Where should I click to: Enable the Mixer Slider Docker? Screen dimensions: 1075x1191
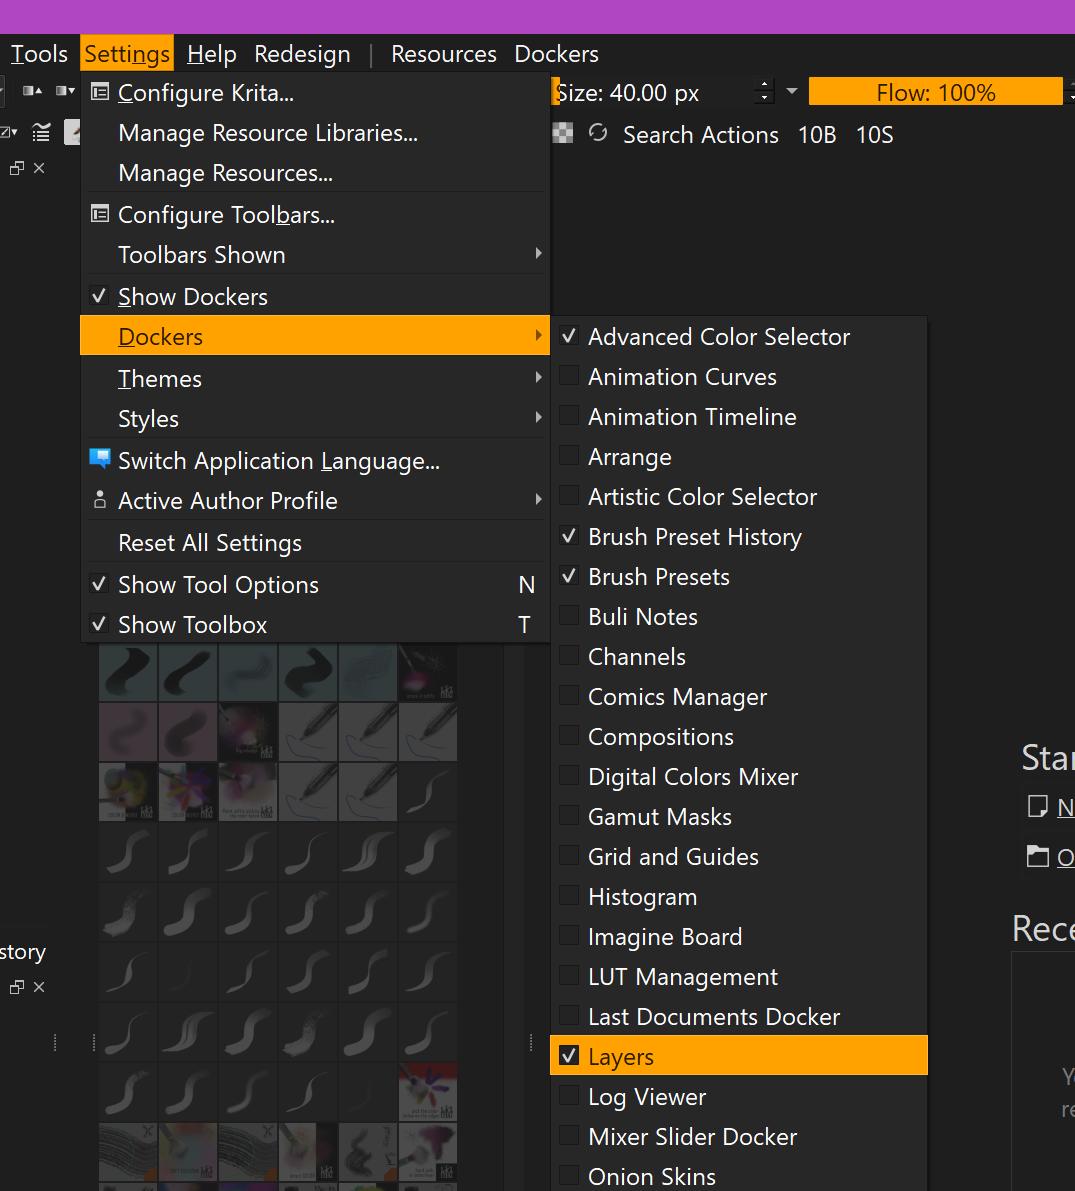point(738,1136)
